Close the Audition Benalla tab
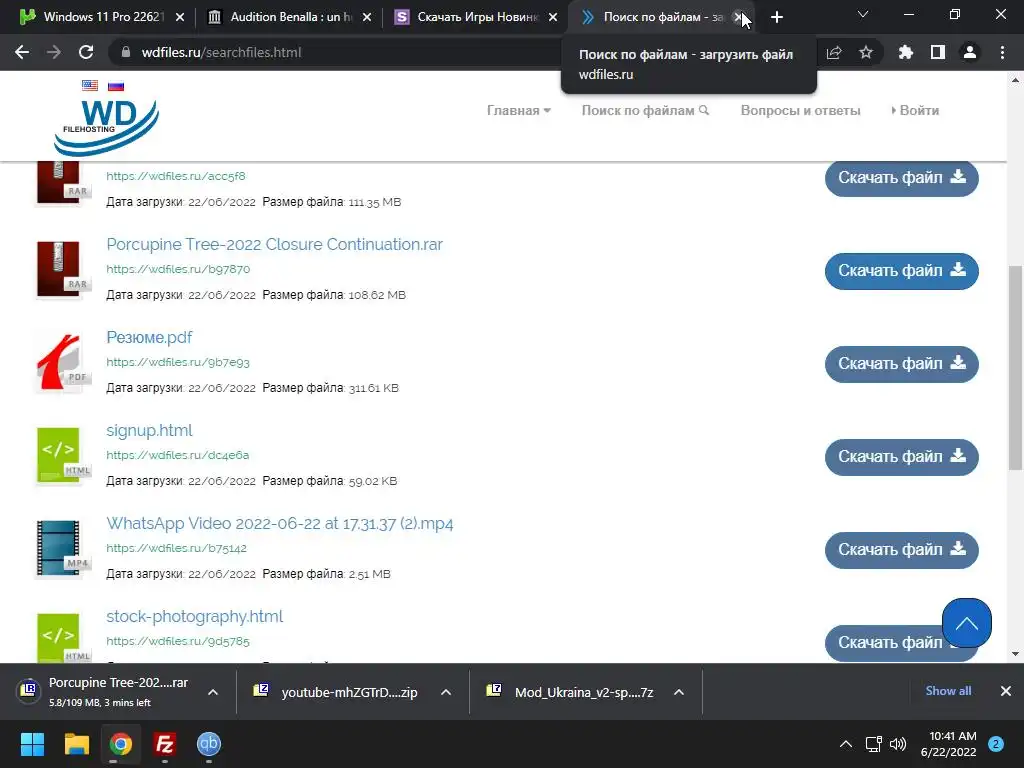Image resolution: width=1024 pixels, height=768 pixels. click(x=367, y=17)
